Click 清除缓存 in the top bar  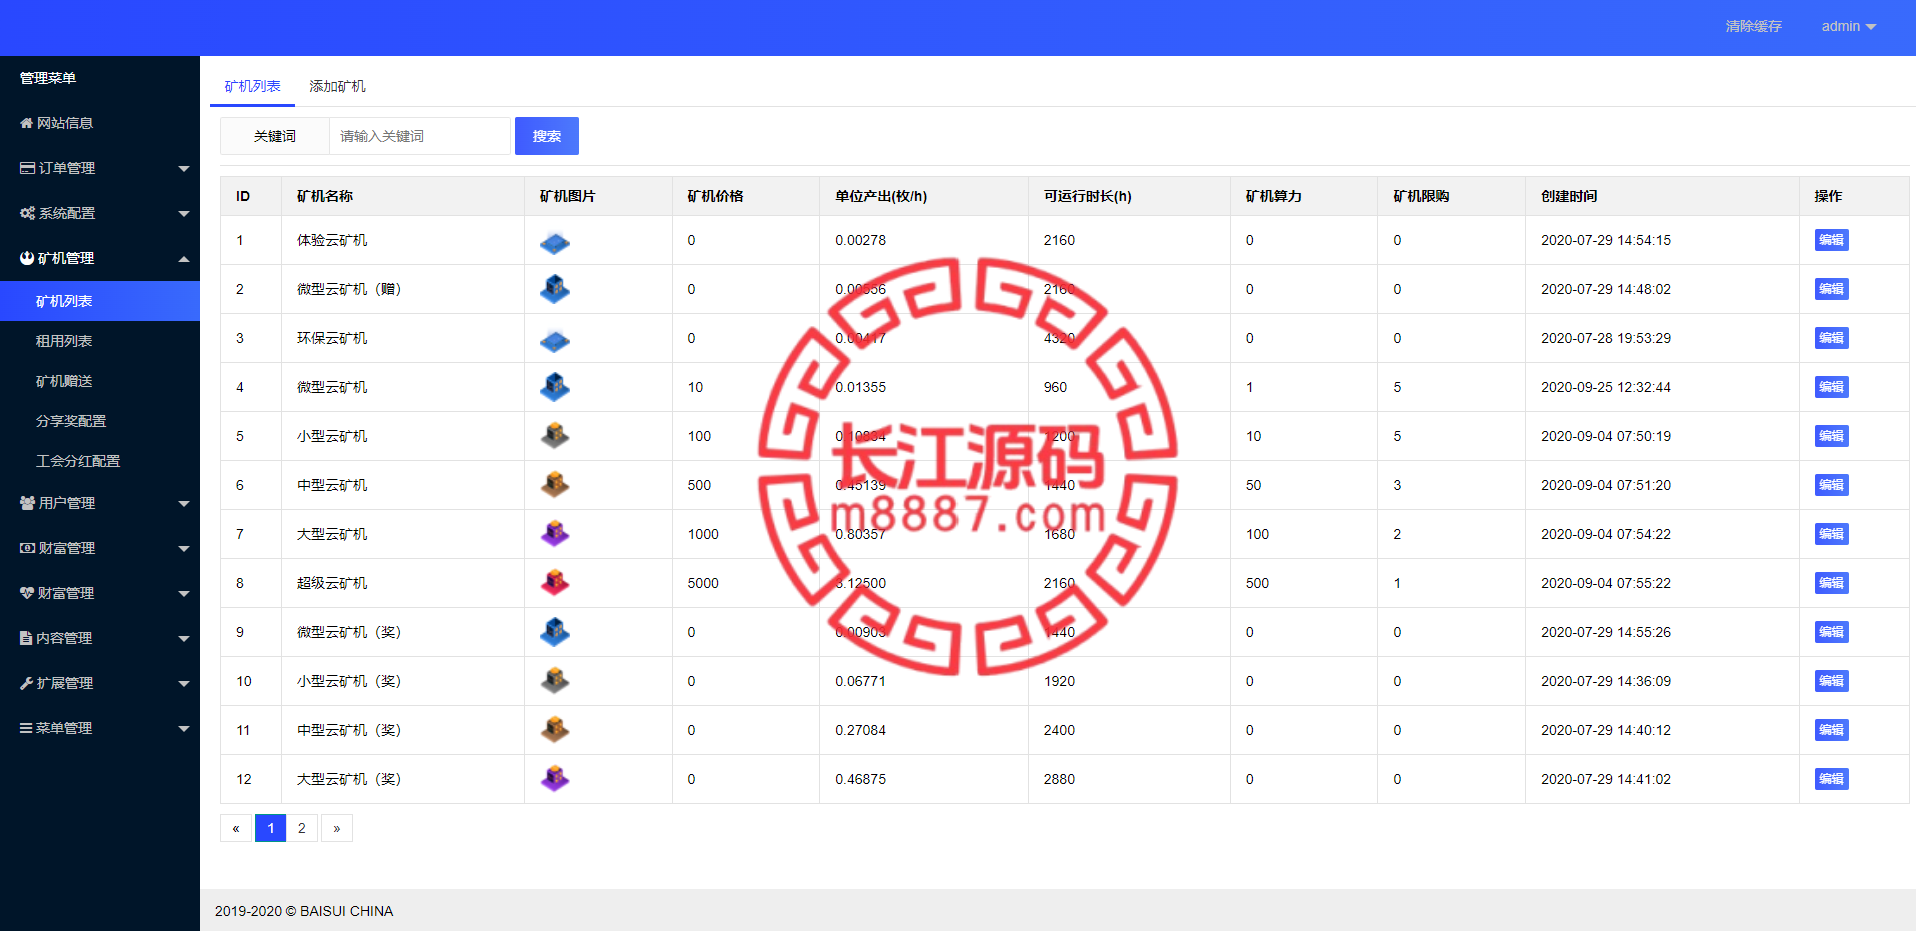click(x=1753, y=26)
